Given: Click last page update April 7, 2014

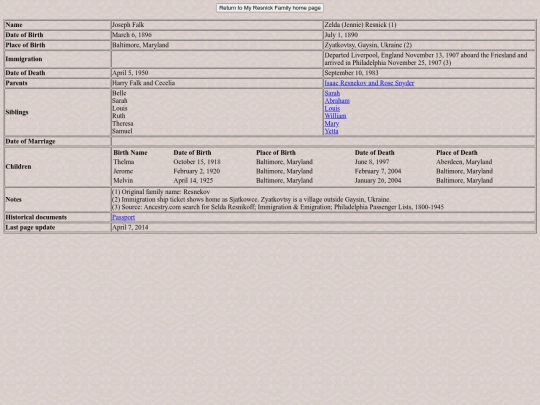Looking at the screenshot, I should 130,227.
